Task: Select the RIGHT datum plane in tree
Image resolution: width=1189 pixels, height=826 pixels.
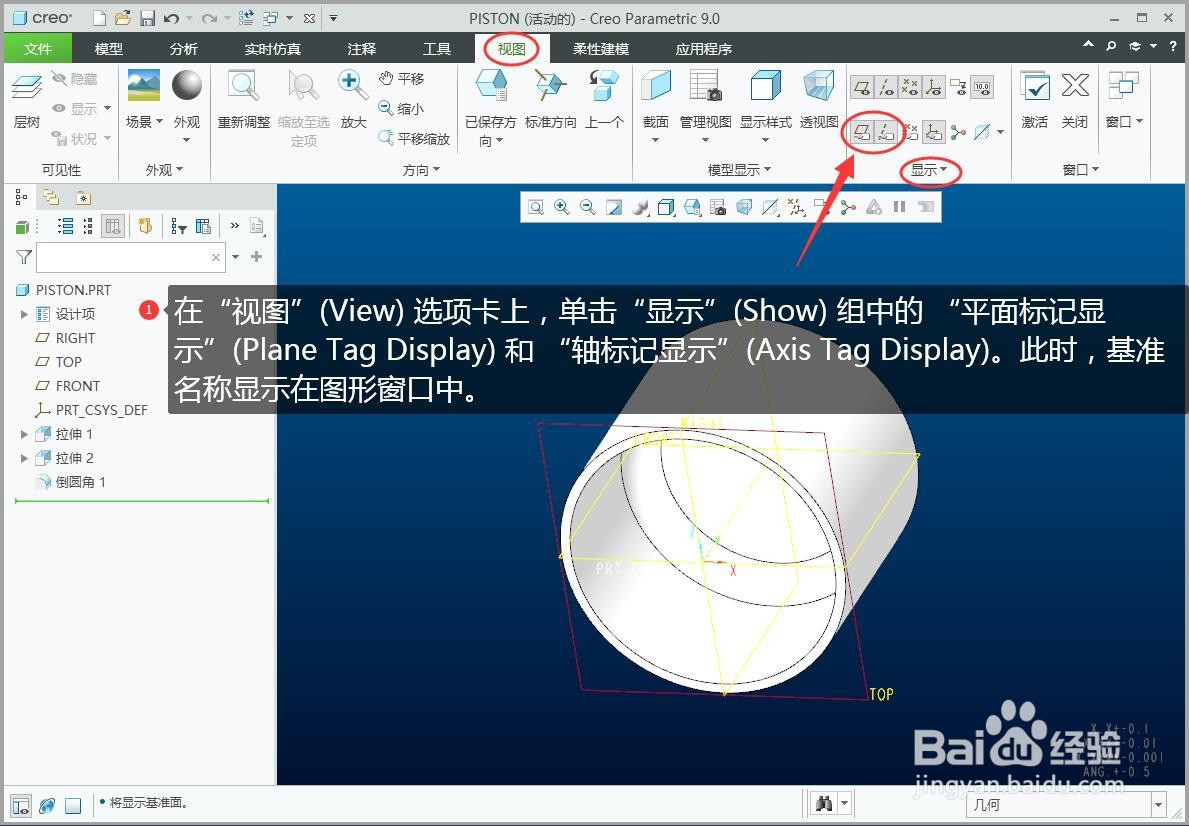Action: pos(74,338)
